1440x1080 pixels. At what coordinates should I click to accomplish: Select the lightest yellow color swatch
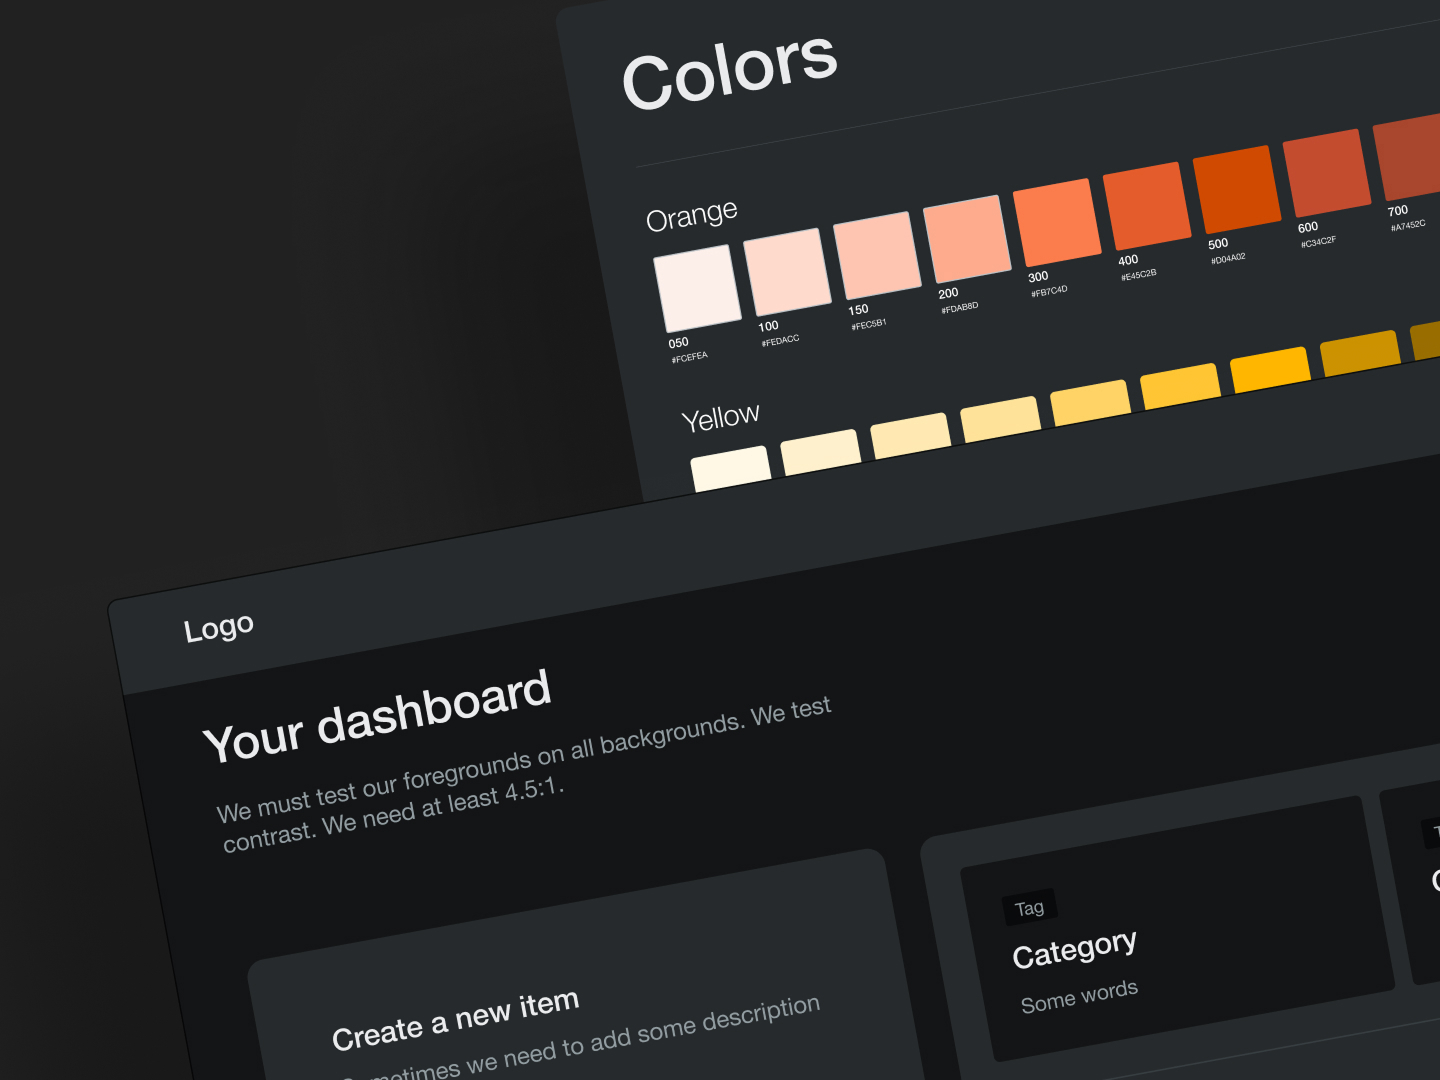[x=731, y=468]
